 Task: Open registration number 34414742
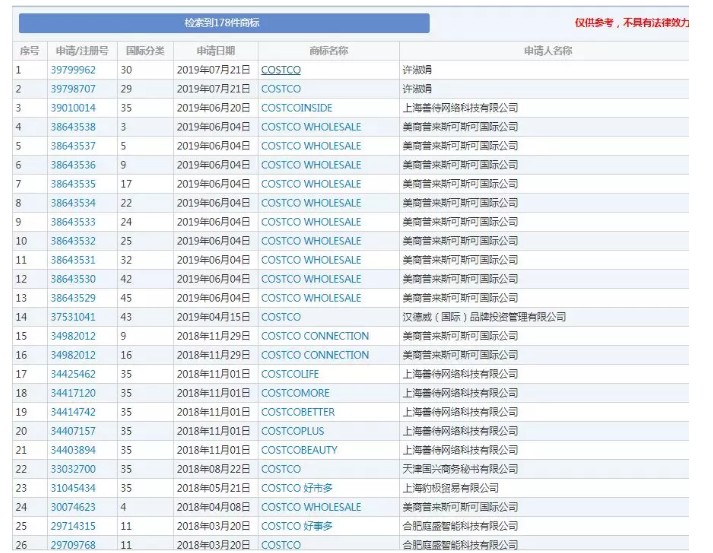(73, 412)
